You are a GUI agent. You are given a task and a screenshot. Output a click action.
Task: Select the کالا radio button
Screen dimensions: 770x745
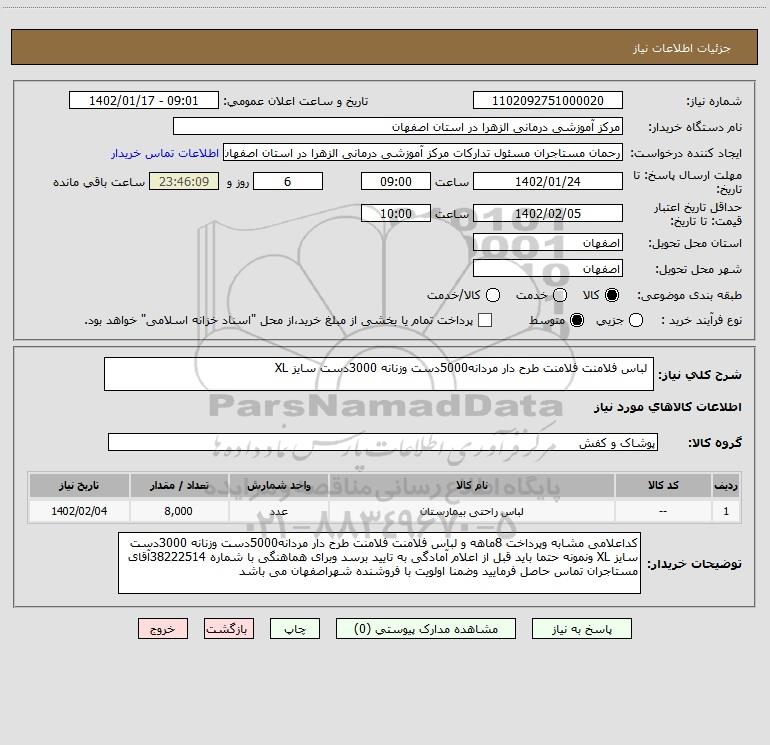click(612, 295)
